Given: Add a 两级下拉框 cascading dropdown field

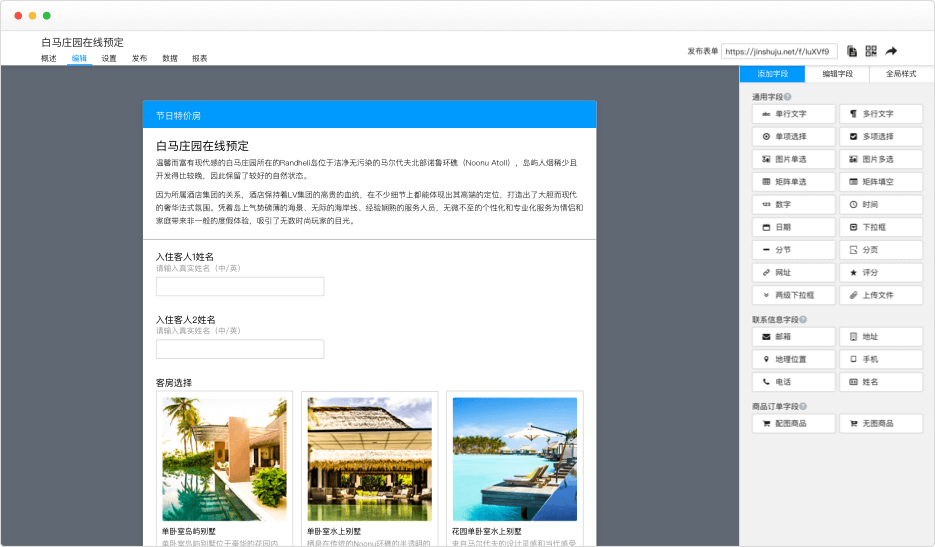Looking at the screenshot, I should pyautogui.click(x=794, y=295).
